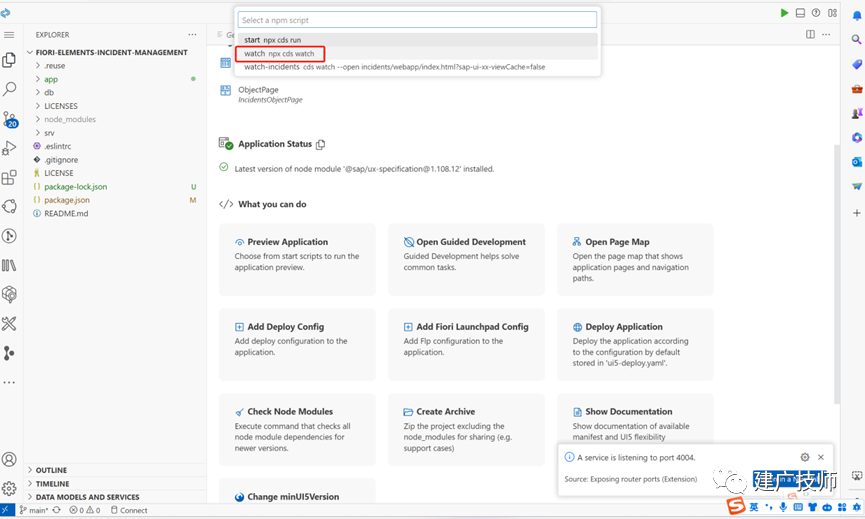This screenshot has width=865, height=519.
Task: Click the errors and warnings counter
Action: 84,510
